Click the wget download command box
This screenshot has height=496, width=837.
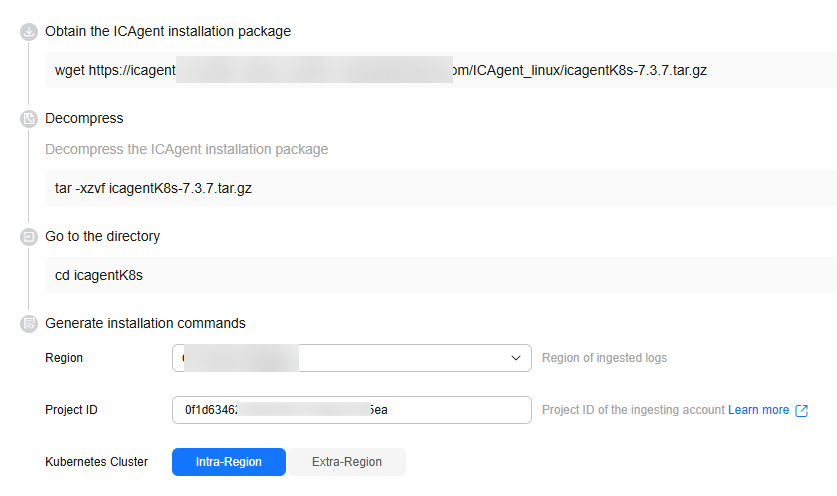(441, 70)
